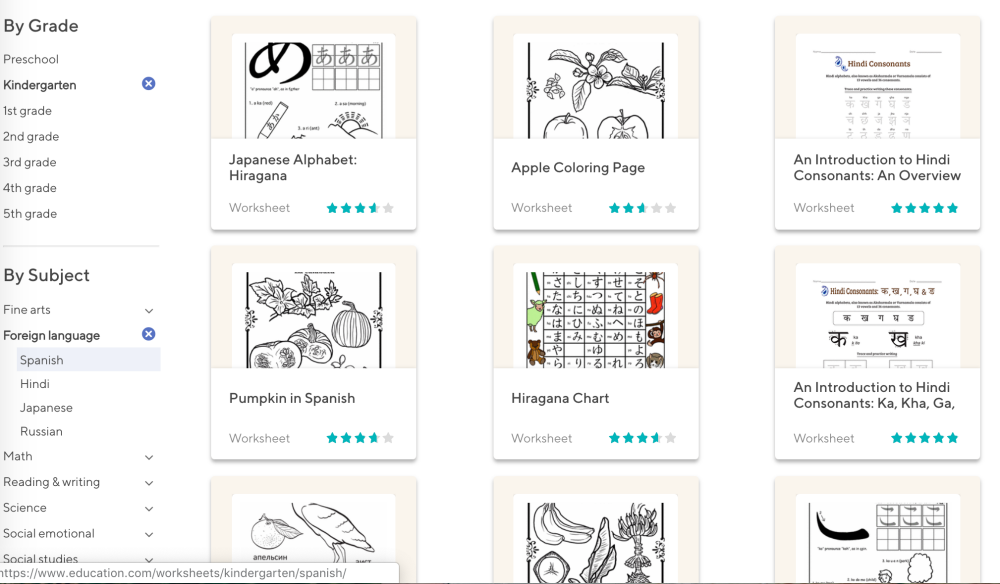Select the Preschool grade filter
This screenshot has width=1000, height=584.
tap(31, 59)
